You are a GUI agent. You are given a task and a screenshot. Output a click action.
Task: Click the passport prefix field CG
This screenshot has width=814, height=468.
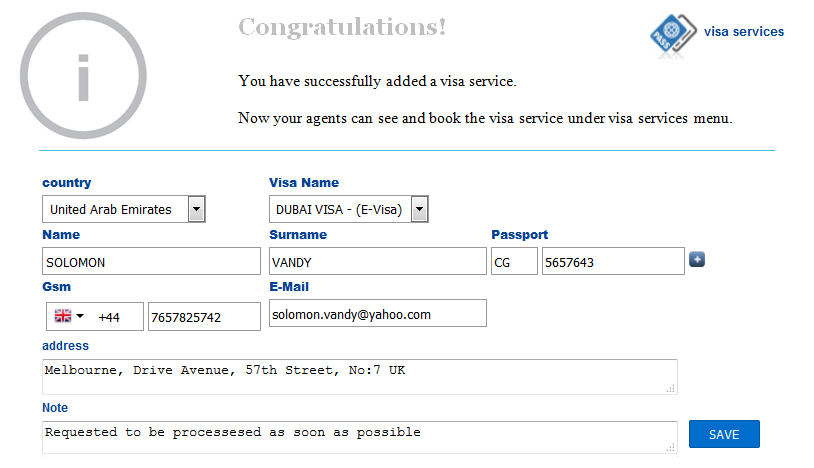point(514,261)
